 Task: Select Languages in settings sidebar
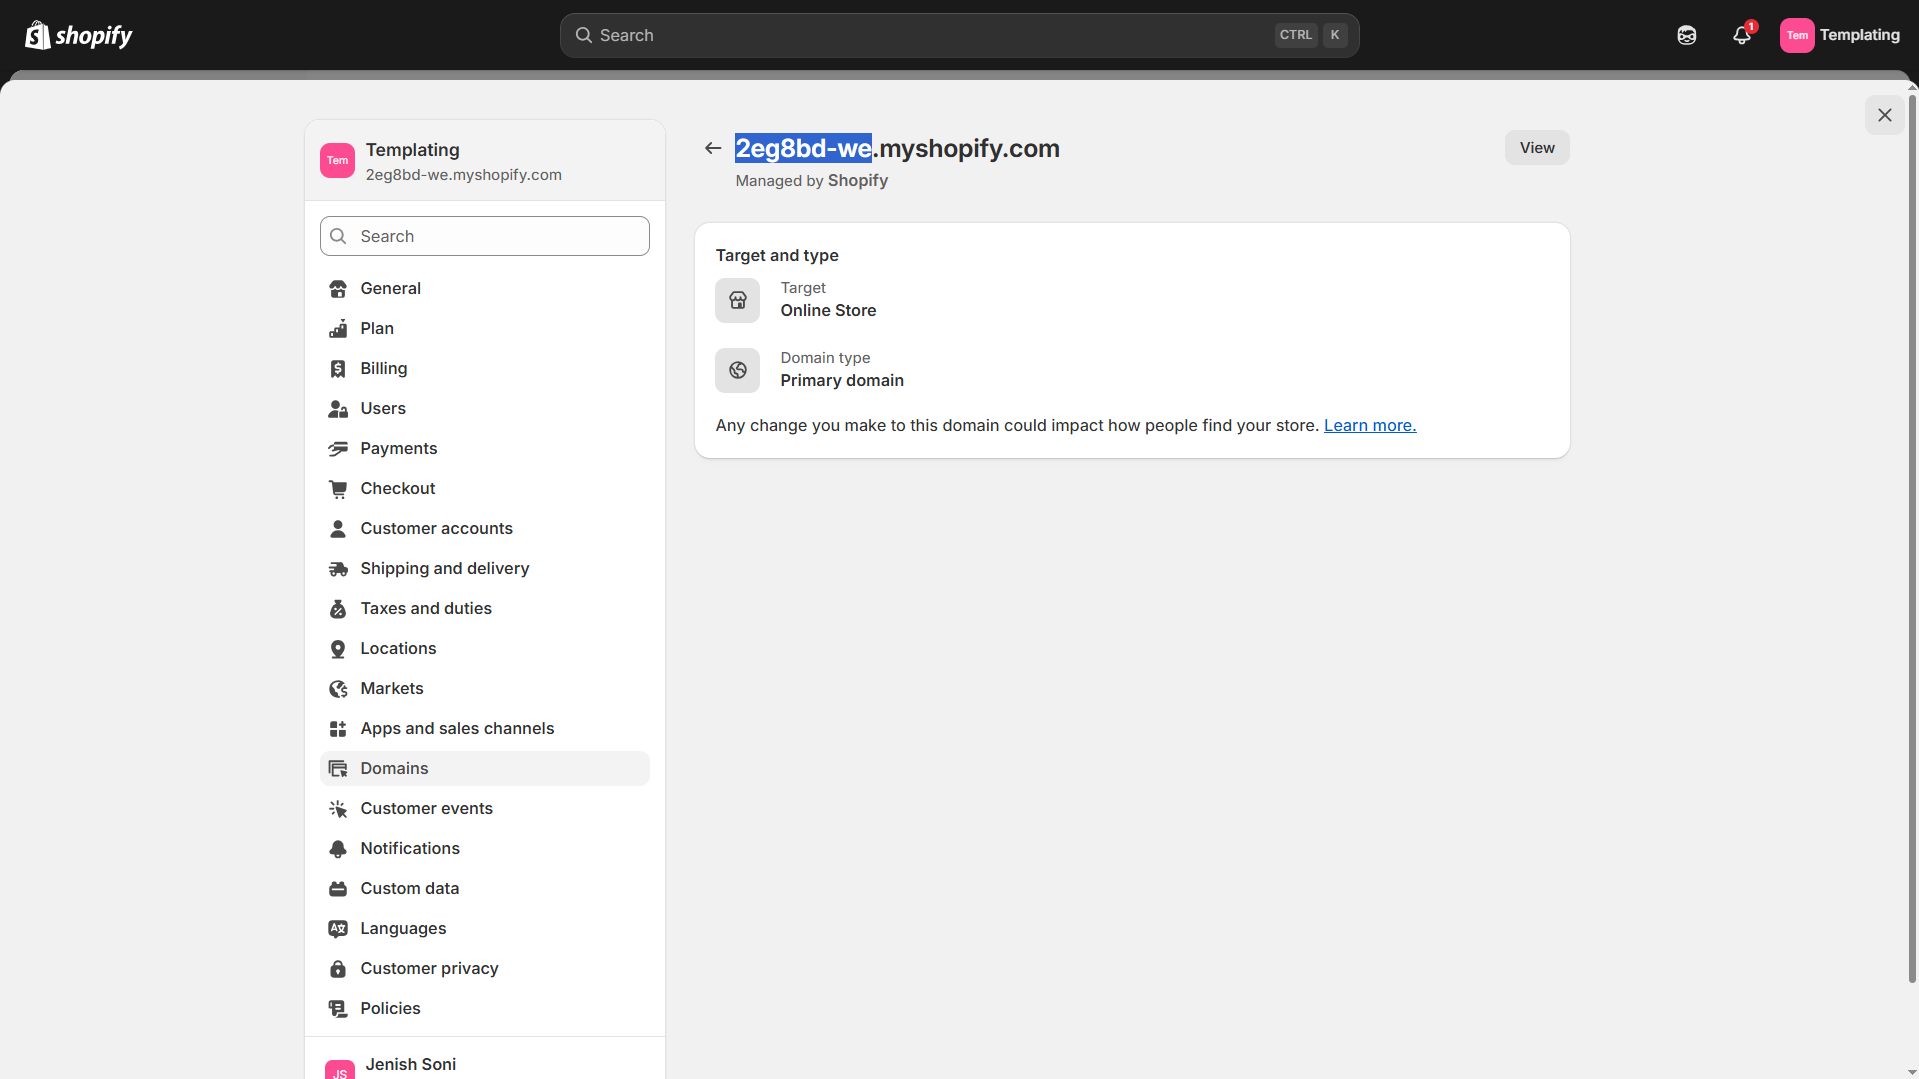click(x=485, y=929)
